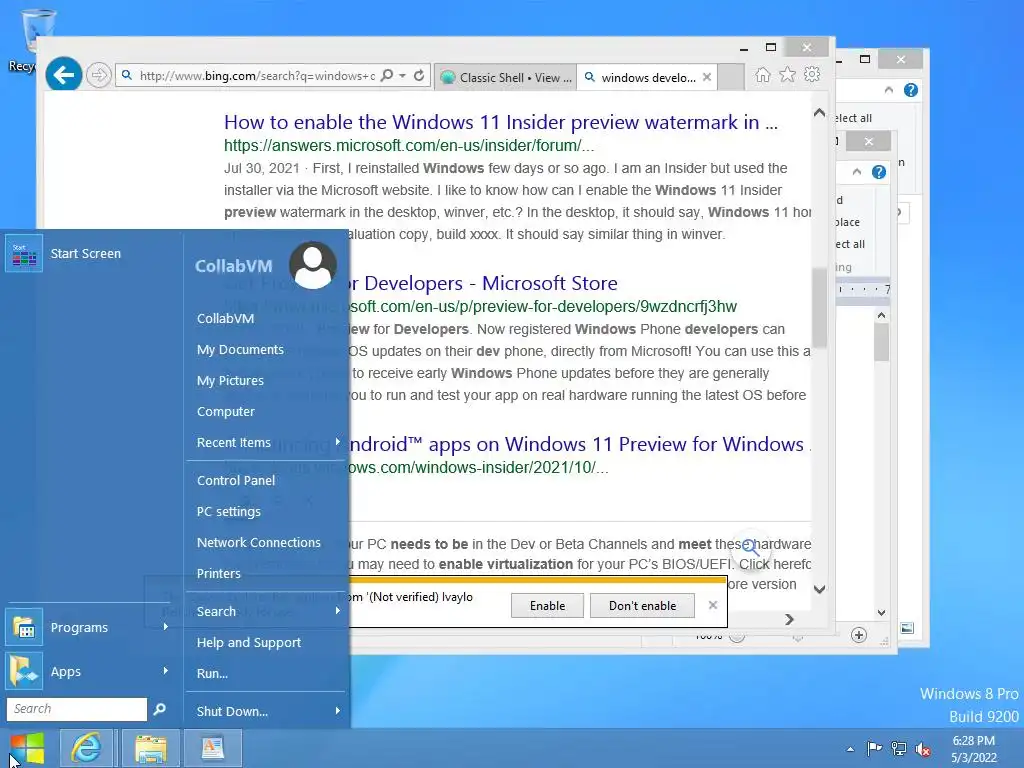Image resolution: width=1024 pixels, height=768 pixels.
Task: Click the CollabVM user avatar picture
Action: [313, 265]
